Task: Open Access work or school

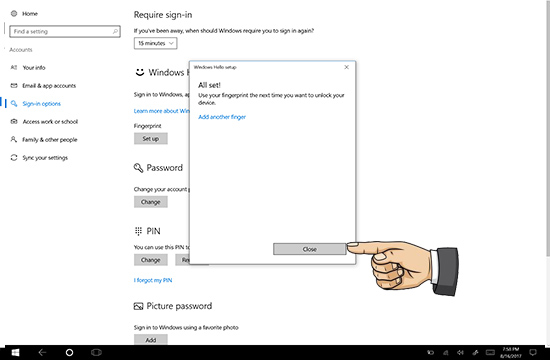Action: pyautogui.click(x=50, y=121)
